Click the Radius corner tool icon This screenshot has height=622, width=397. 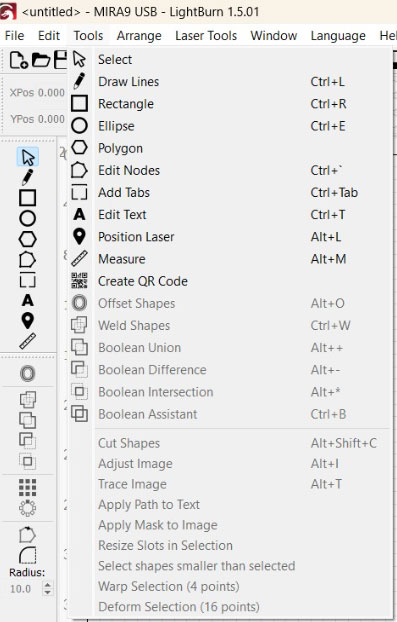pyautogui.click(x=28, y=555)
